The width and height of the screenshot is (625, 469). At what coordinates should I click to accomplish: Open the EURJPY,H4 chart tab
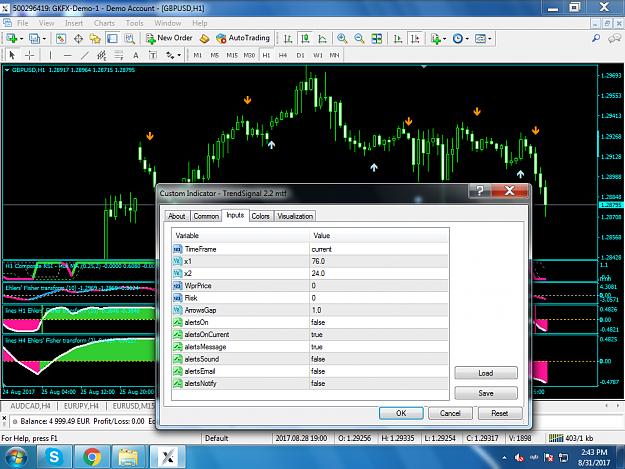click(81, 406)
